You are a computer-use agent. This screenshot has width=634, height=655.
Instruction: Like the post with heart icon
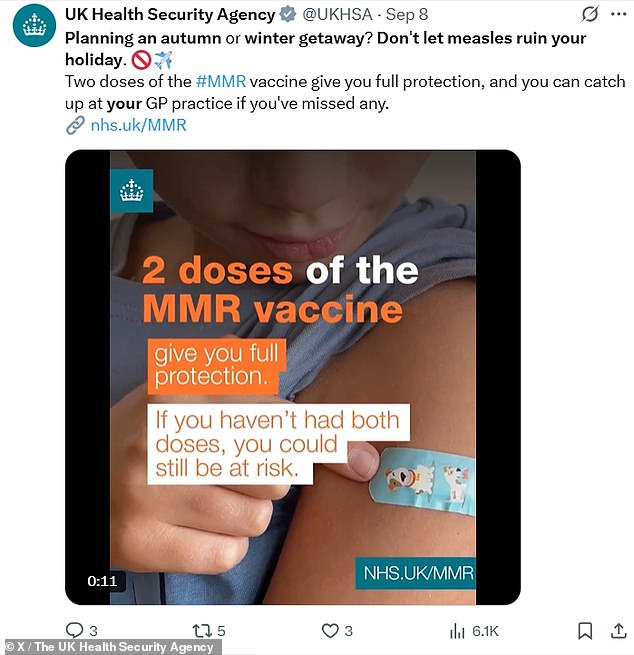coord(330,630)
